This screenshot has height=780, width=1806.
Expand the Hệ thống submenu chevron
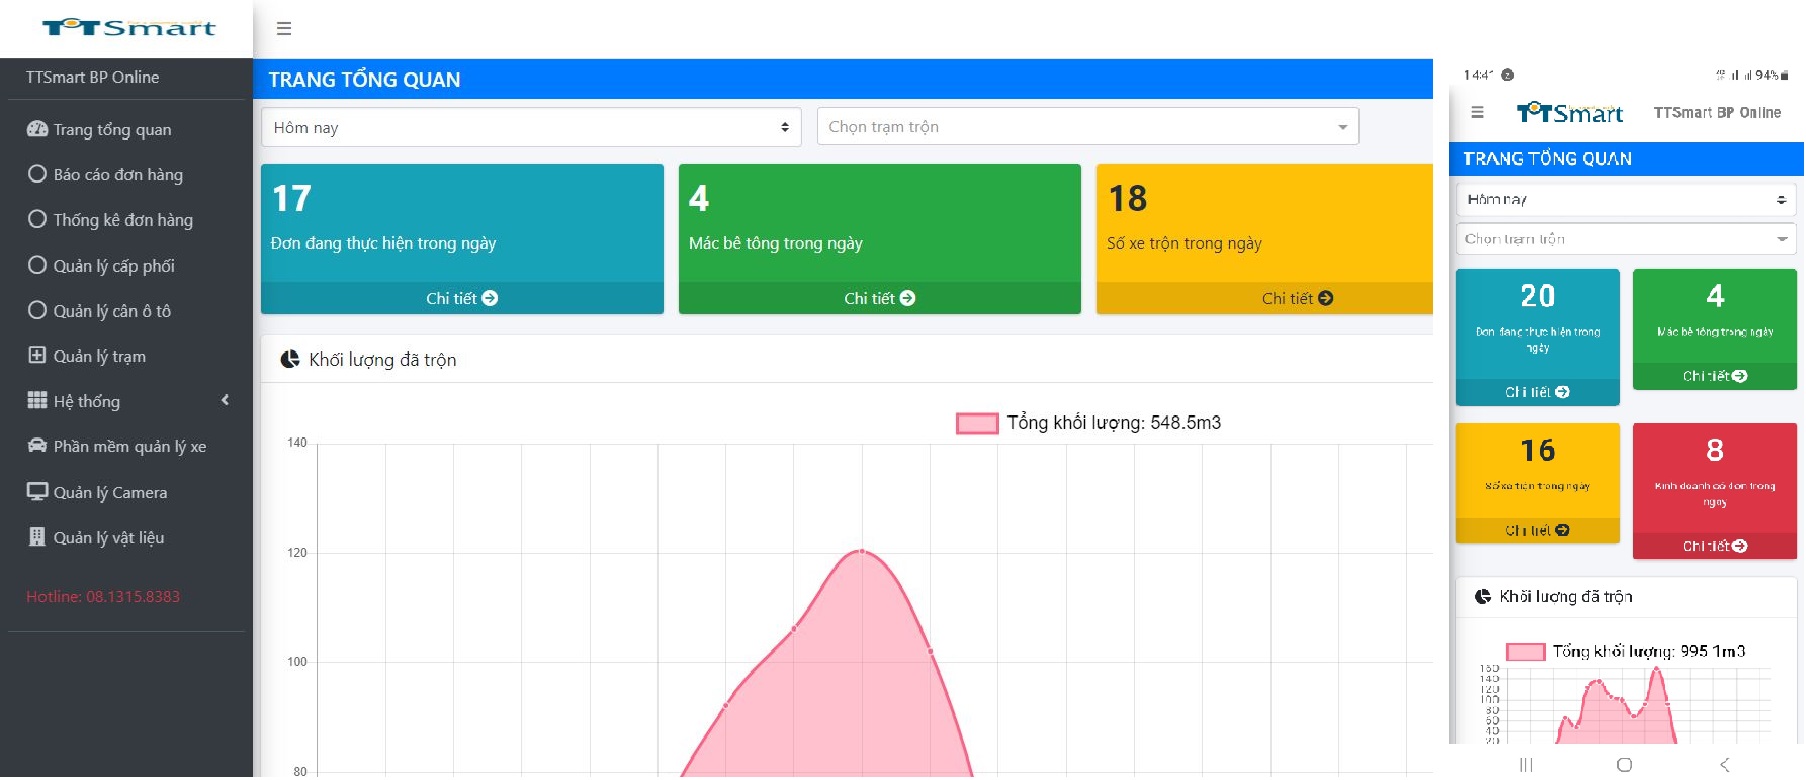click(225, 400)
